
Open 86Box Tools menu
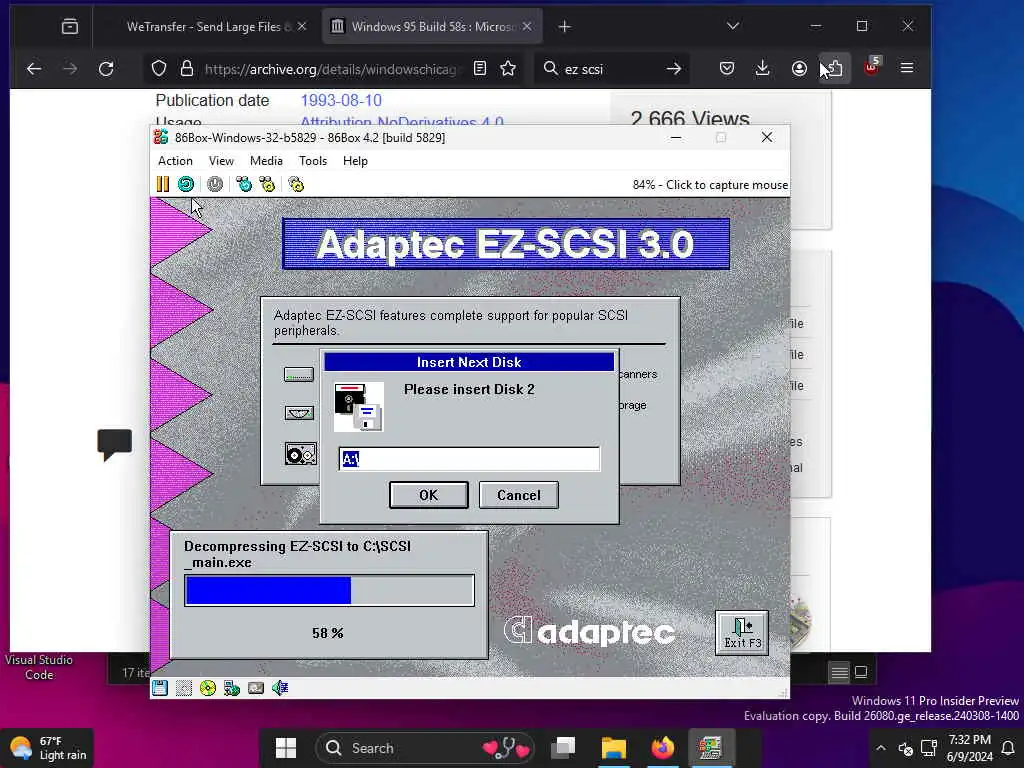313,161
